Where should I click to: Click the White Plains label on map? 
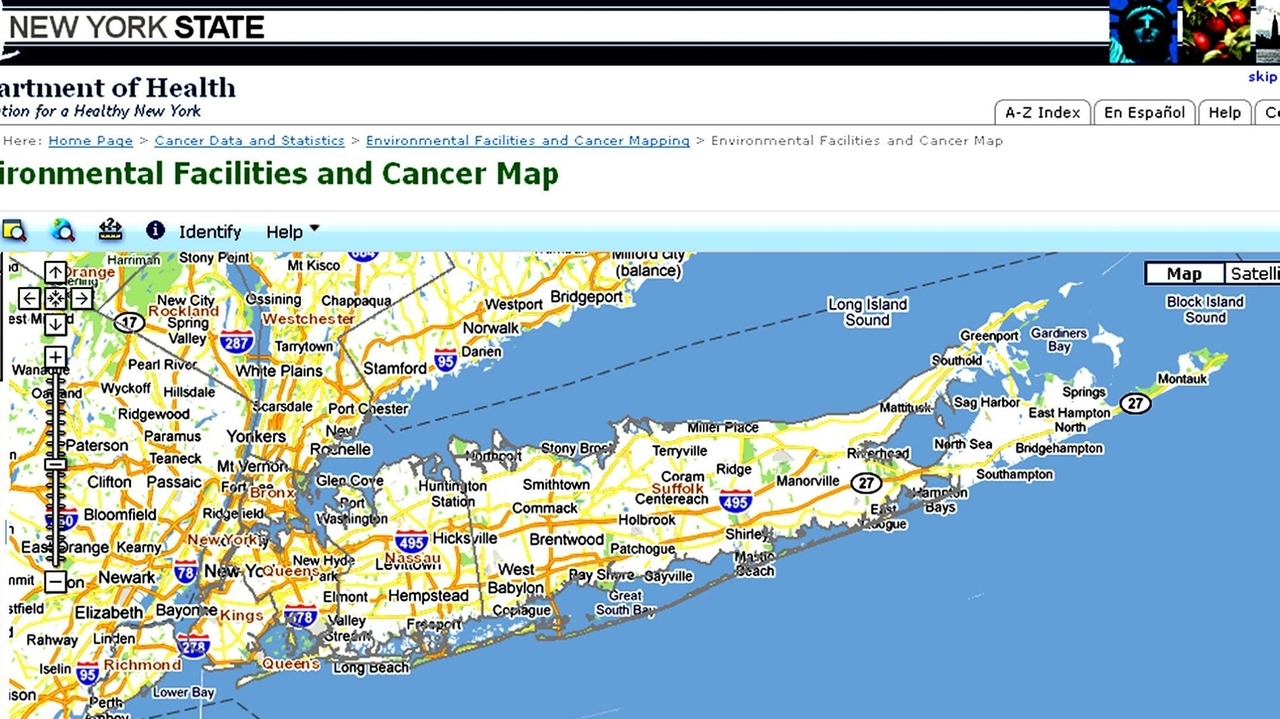(x=279, y=371)
